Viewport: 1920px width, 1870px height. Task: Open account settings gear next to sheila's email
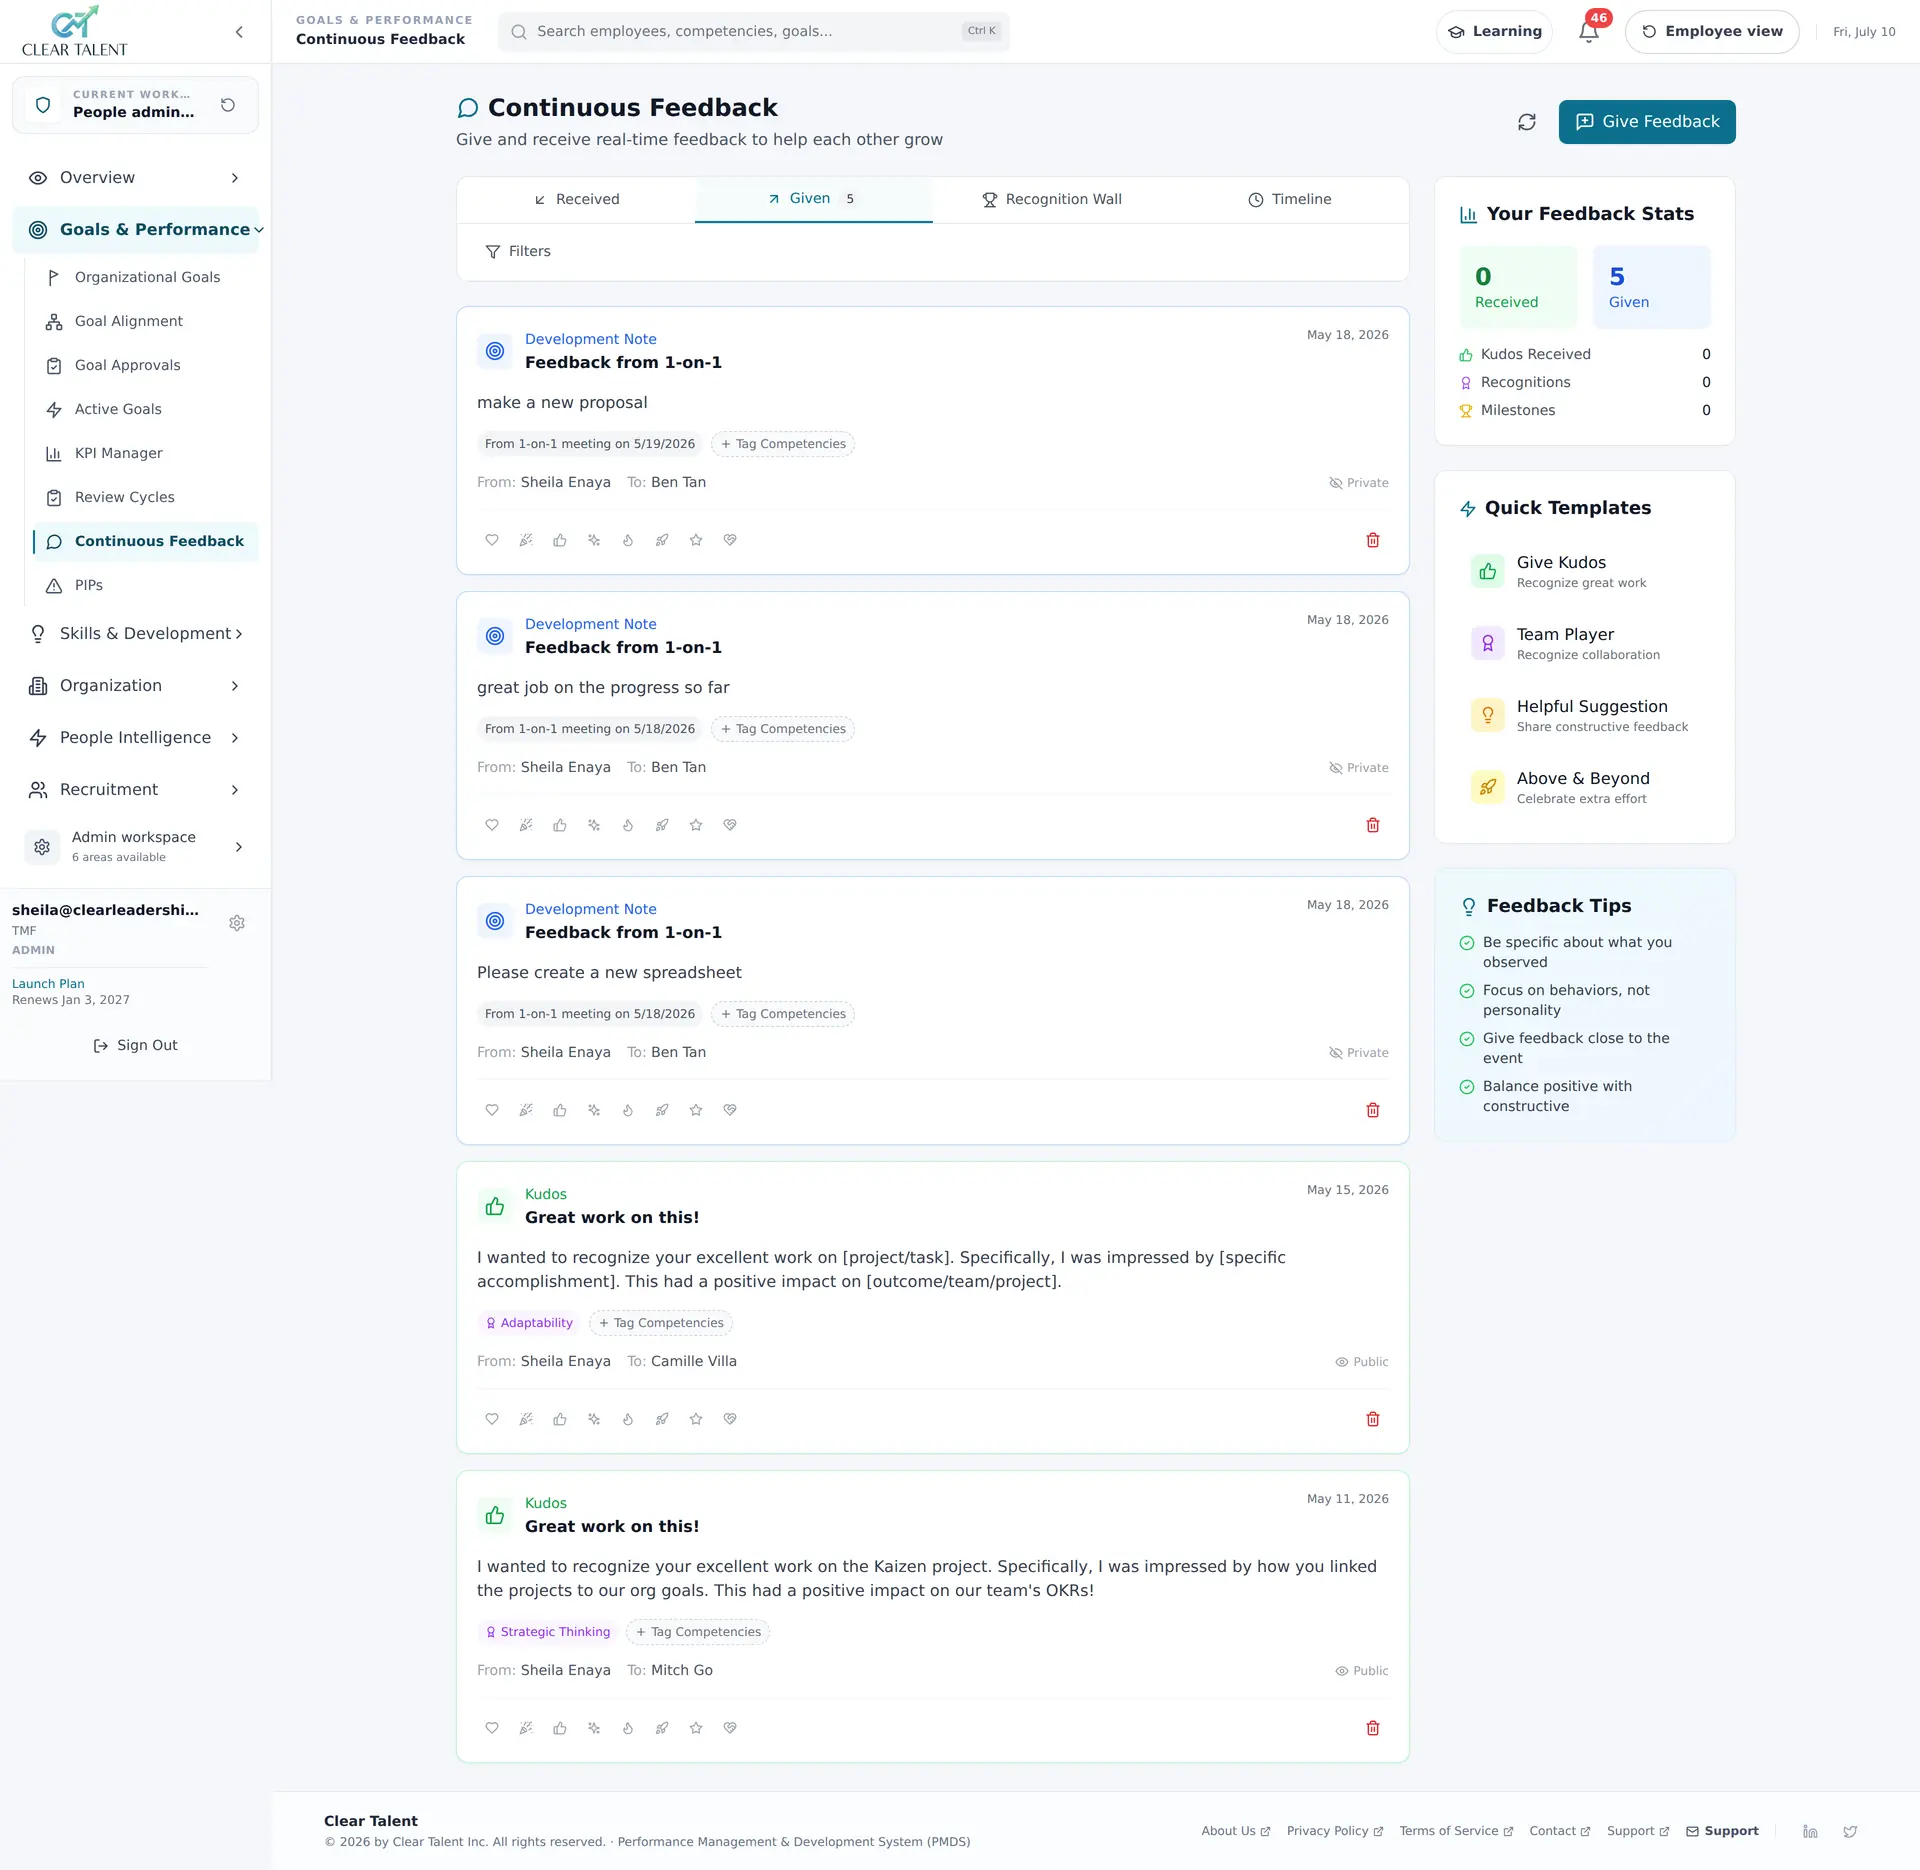237,923
